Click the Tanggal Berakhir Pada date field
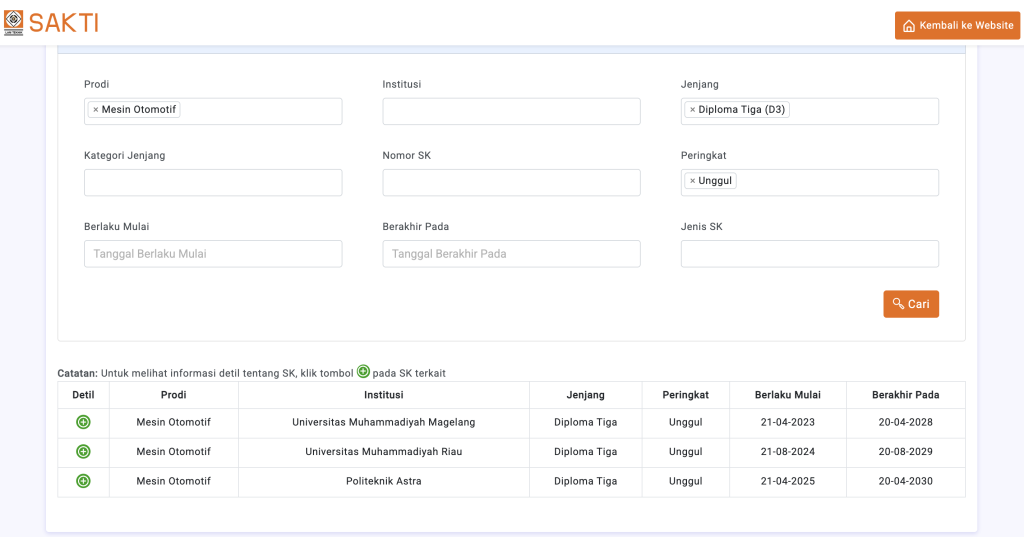The image size is (1024, 537). (511, 254)
